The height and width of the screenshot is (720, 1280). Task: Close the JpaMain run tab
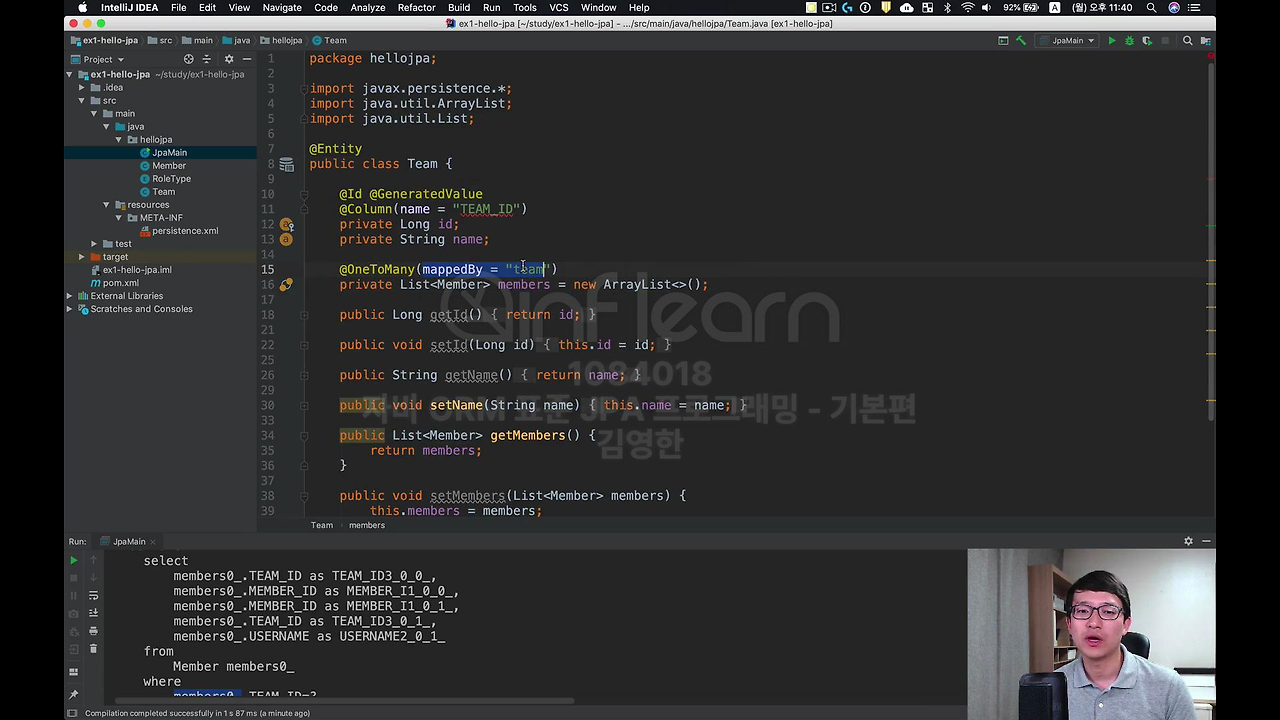point(155,541)
